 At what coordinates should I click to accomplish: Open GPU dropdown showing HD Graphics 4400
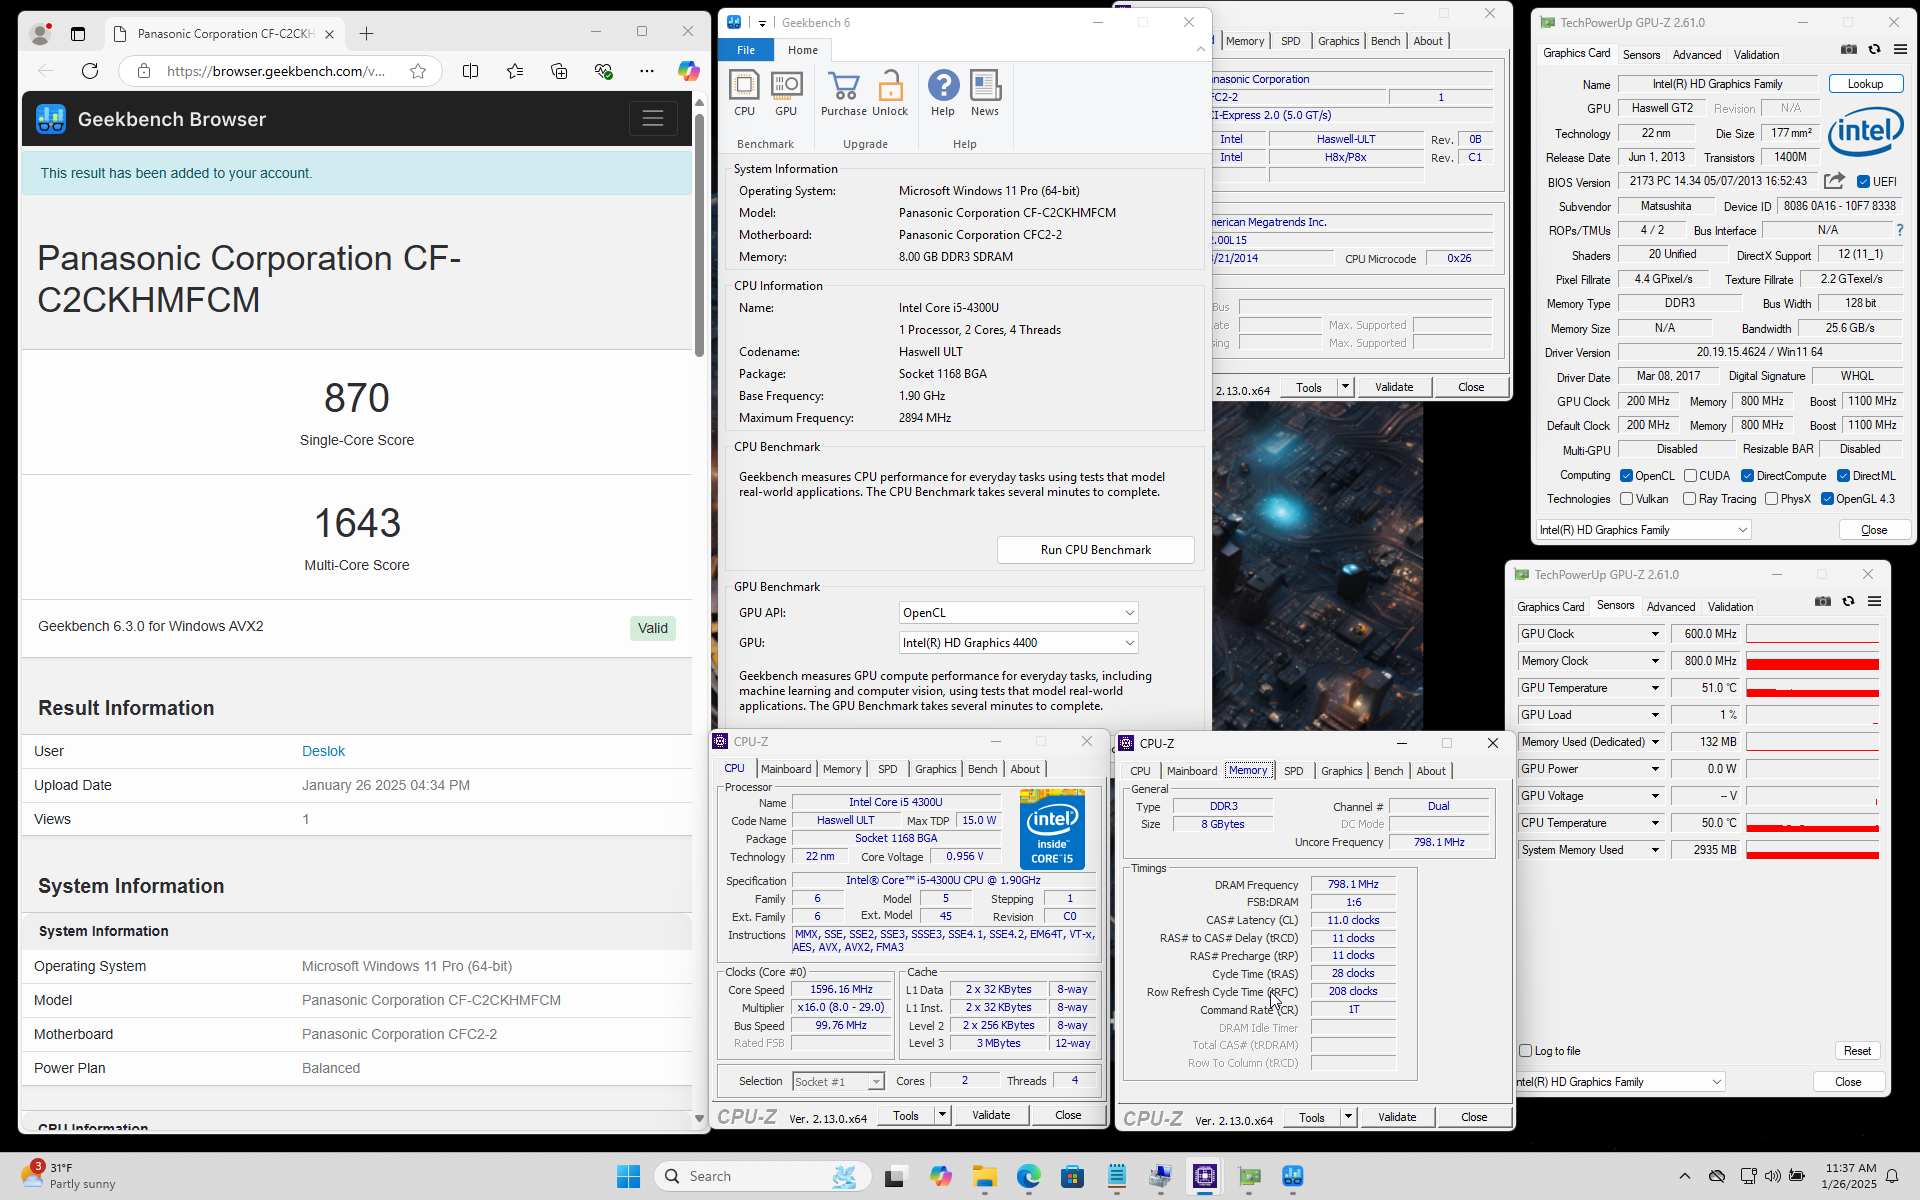click(x=1018, y=643)
